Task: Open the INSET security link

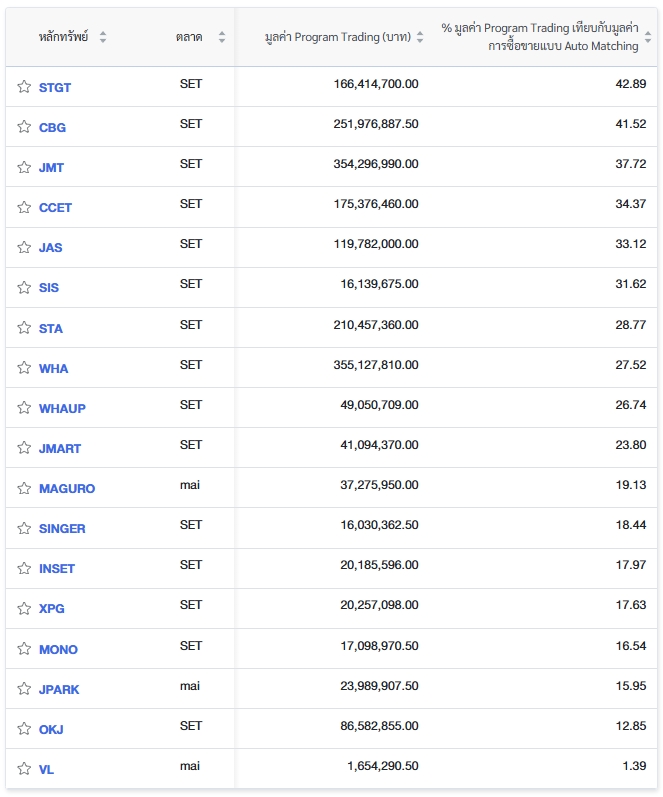Action: pyautogui.click(x=57, y=569)
